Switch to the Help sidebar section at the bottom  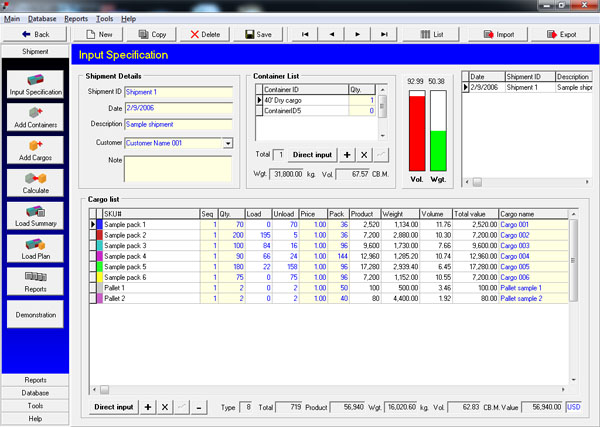35,419
